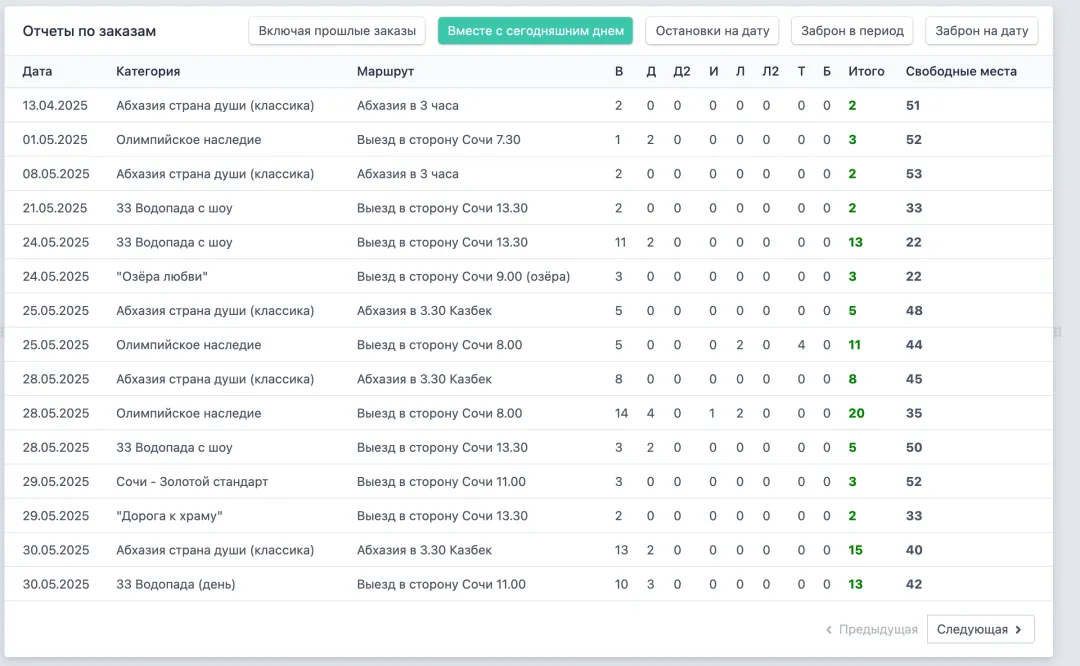Click the green total value 11
This screenshot has width=1080, height=666.
[855, 345]
